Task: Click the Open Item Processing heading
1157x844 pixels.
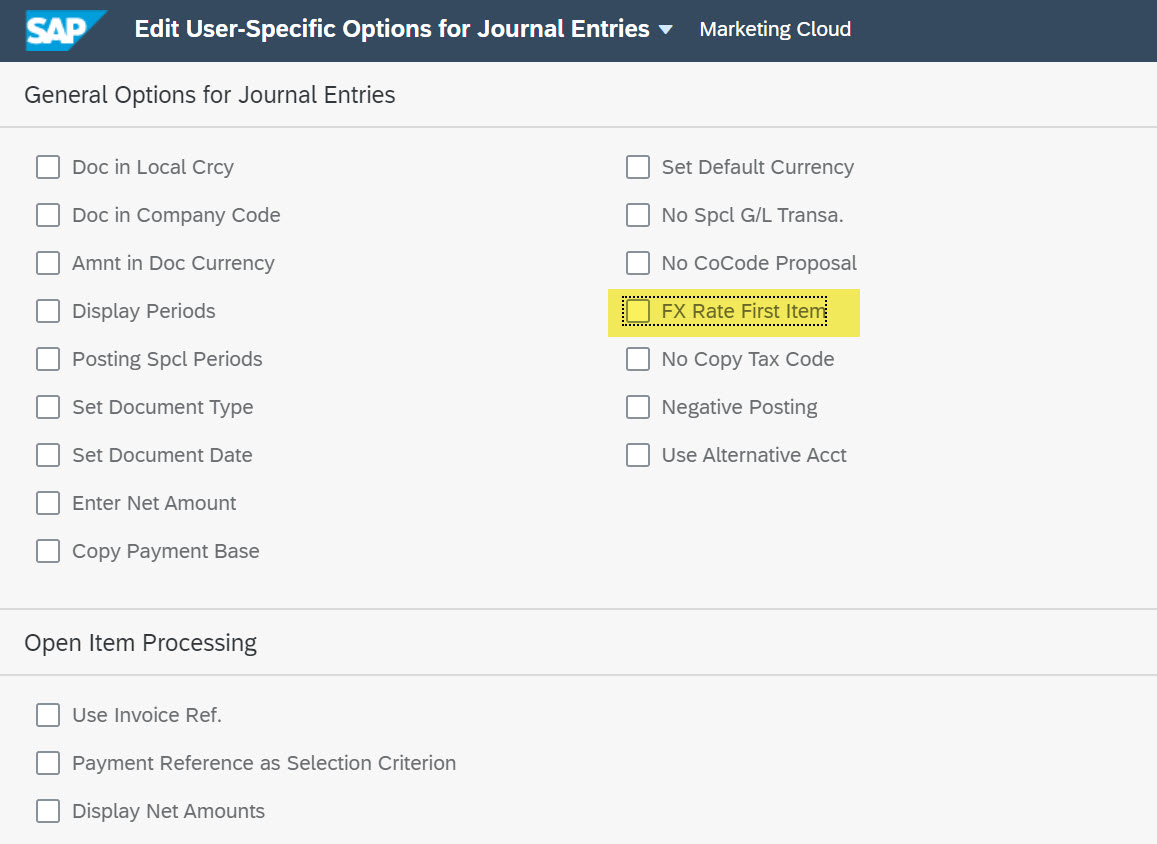Action: [x=140, y=643]
